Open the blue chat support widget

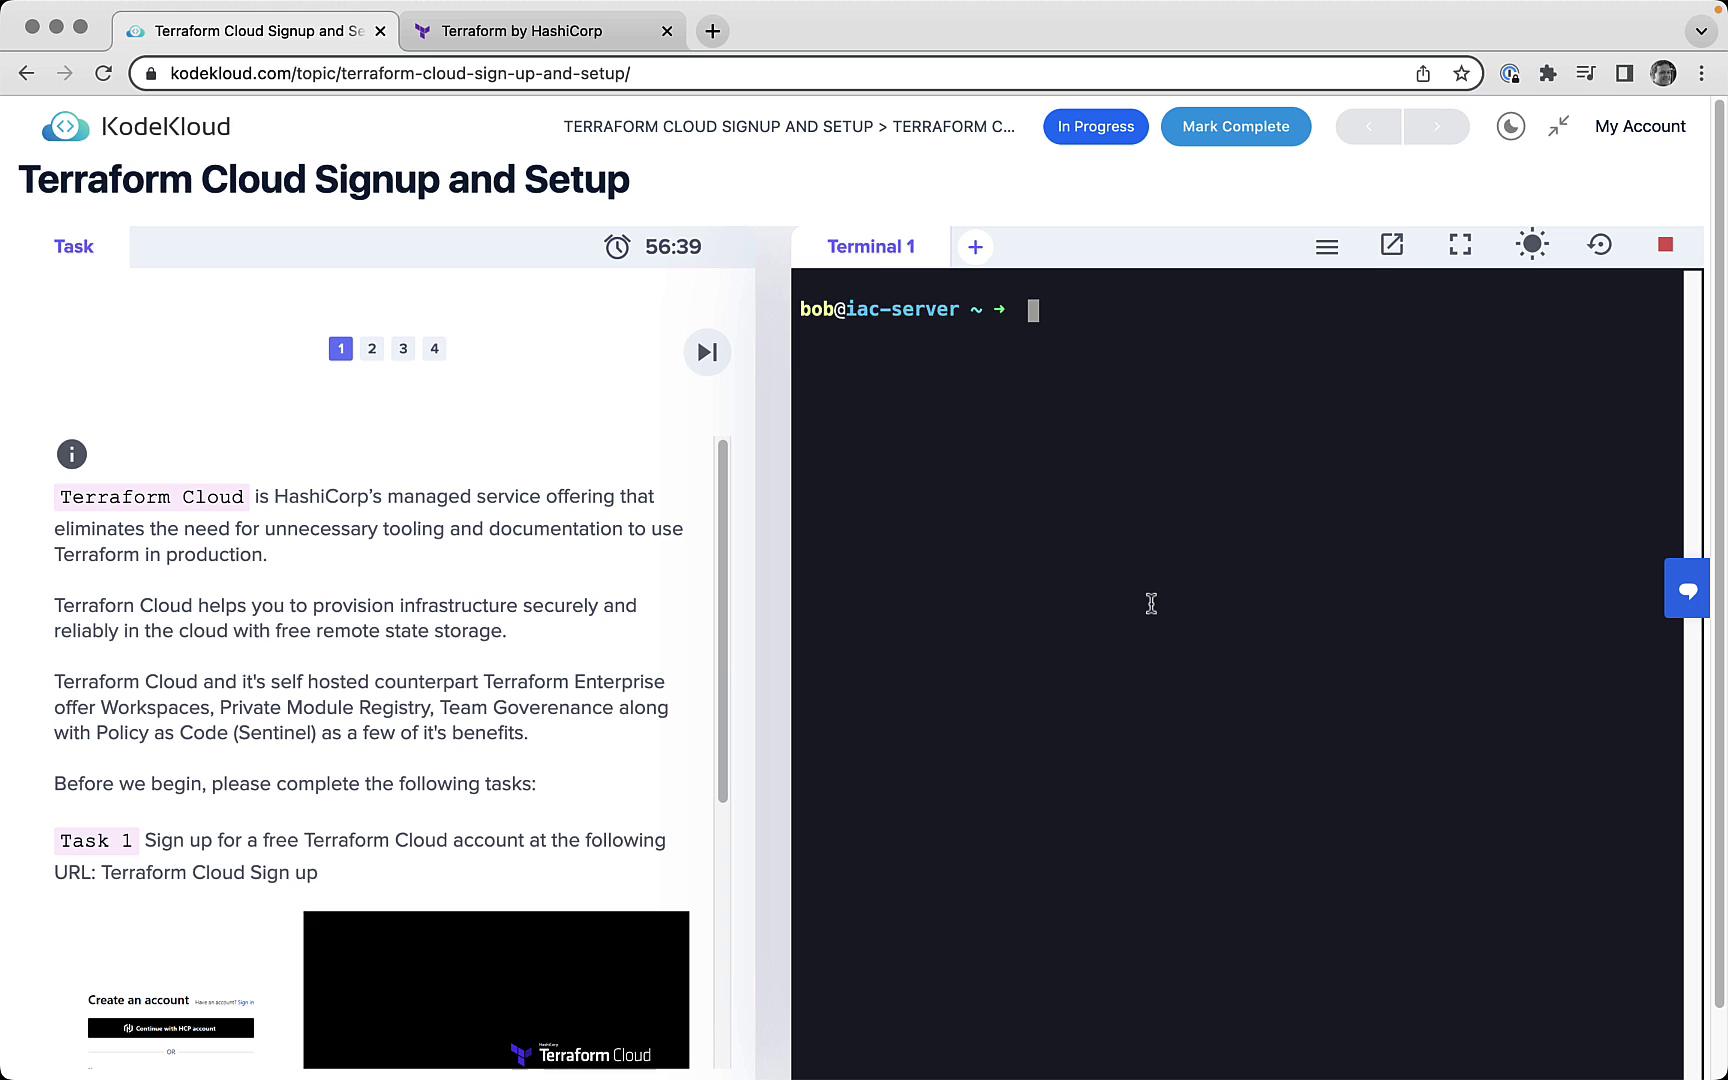[x=1687, y=589]
